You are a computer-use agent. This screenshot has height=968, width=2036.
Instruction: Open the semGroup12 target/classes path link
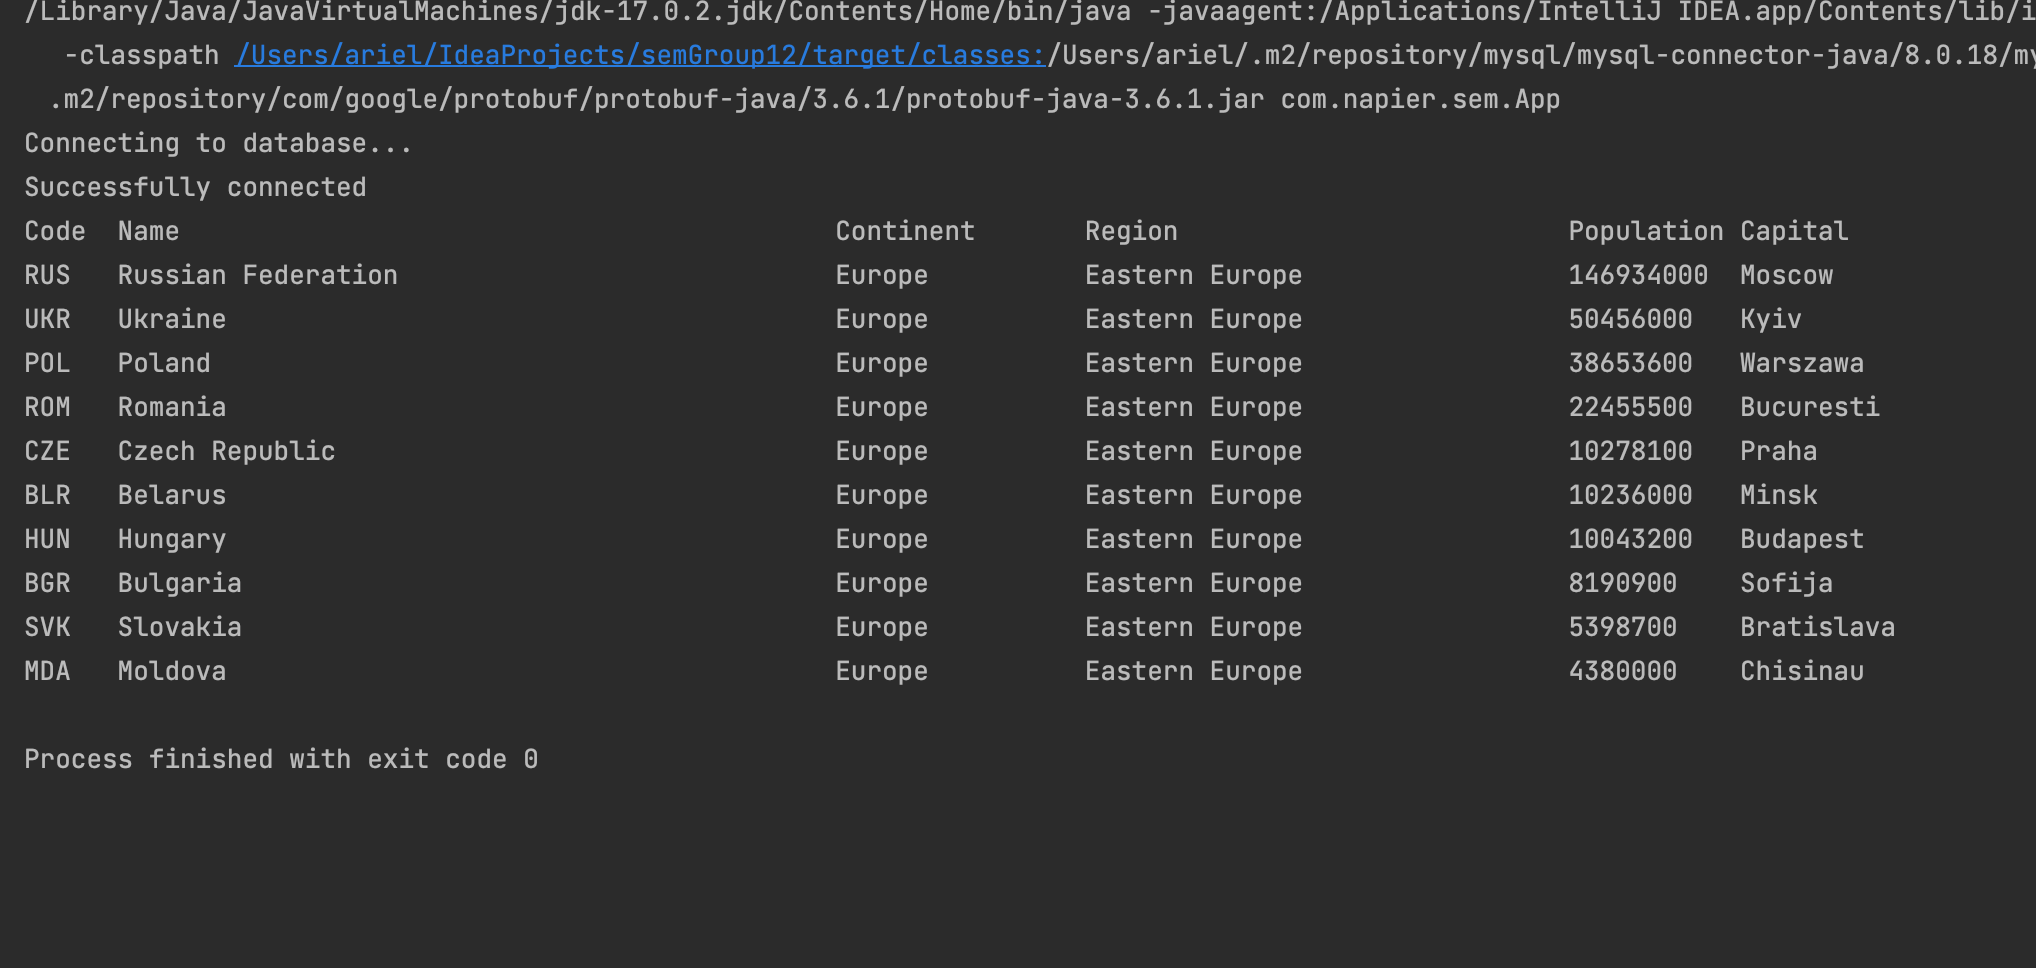pyautogui.click(x=640, y=55)
